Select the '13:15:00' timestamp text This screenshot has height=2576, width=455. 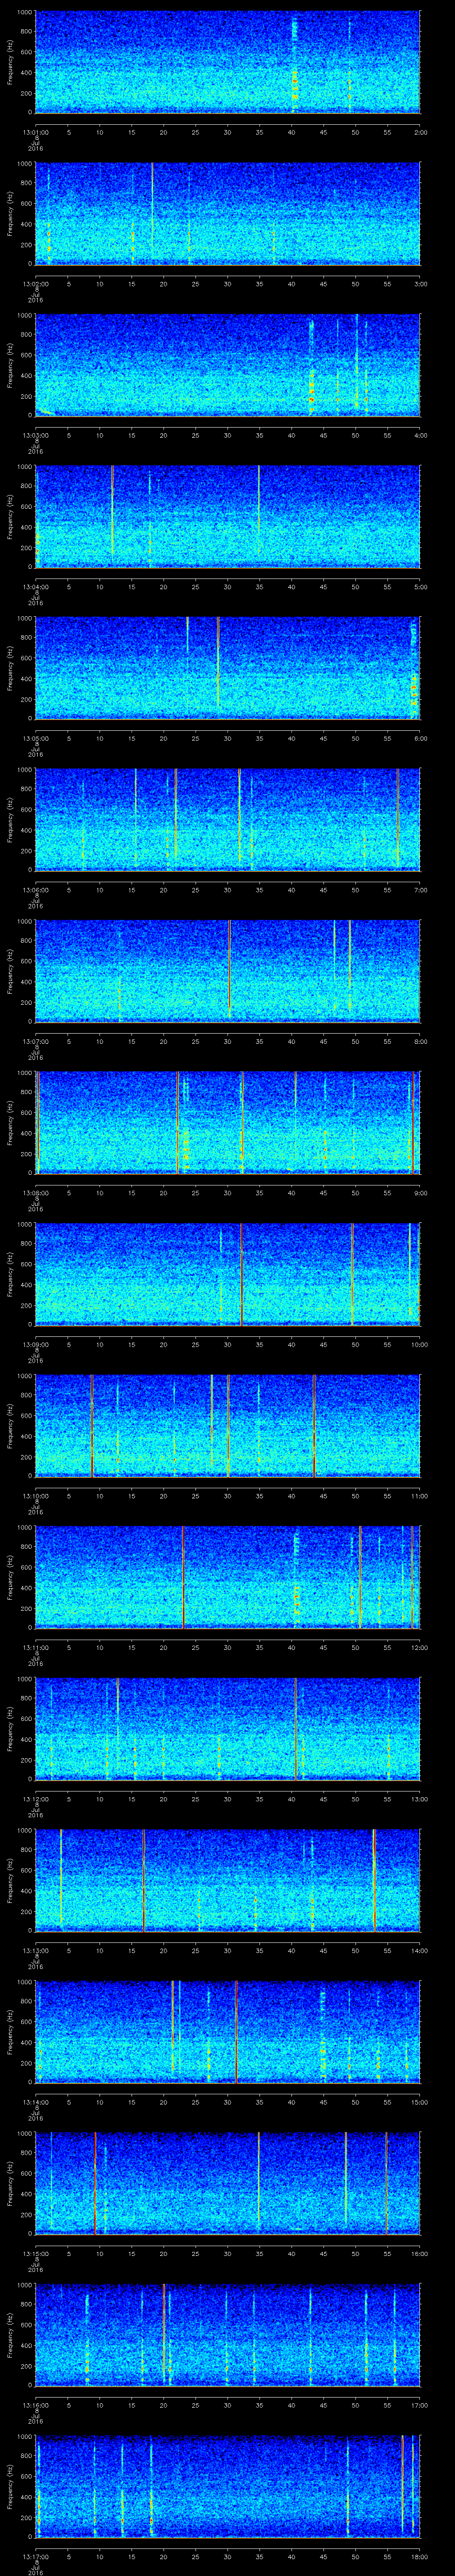(x=36, y=2253)
